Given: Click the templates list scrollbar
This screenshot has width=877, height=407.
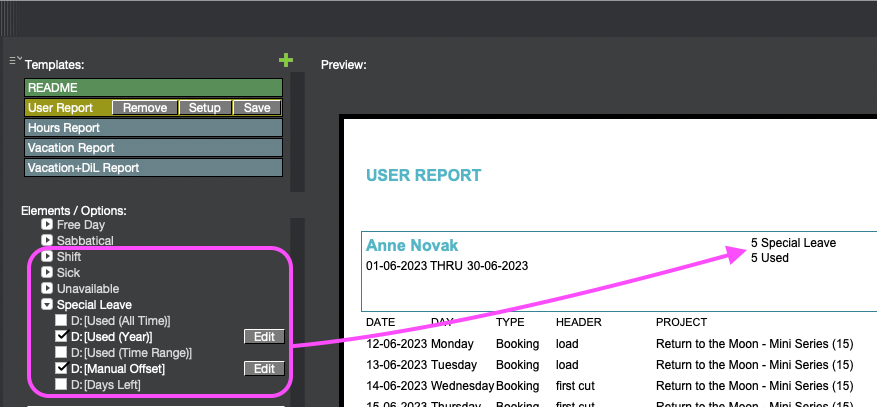Looking at the screenshot, I should point(298,131).
